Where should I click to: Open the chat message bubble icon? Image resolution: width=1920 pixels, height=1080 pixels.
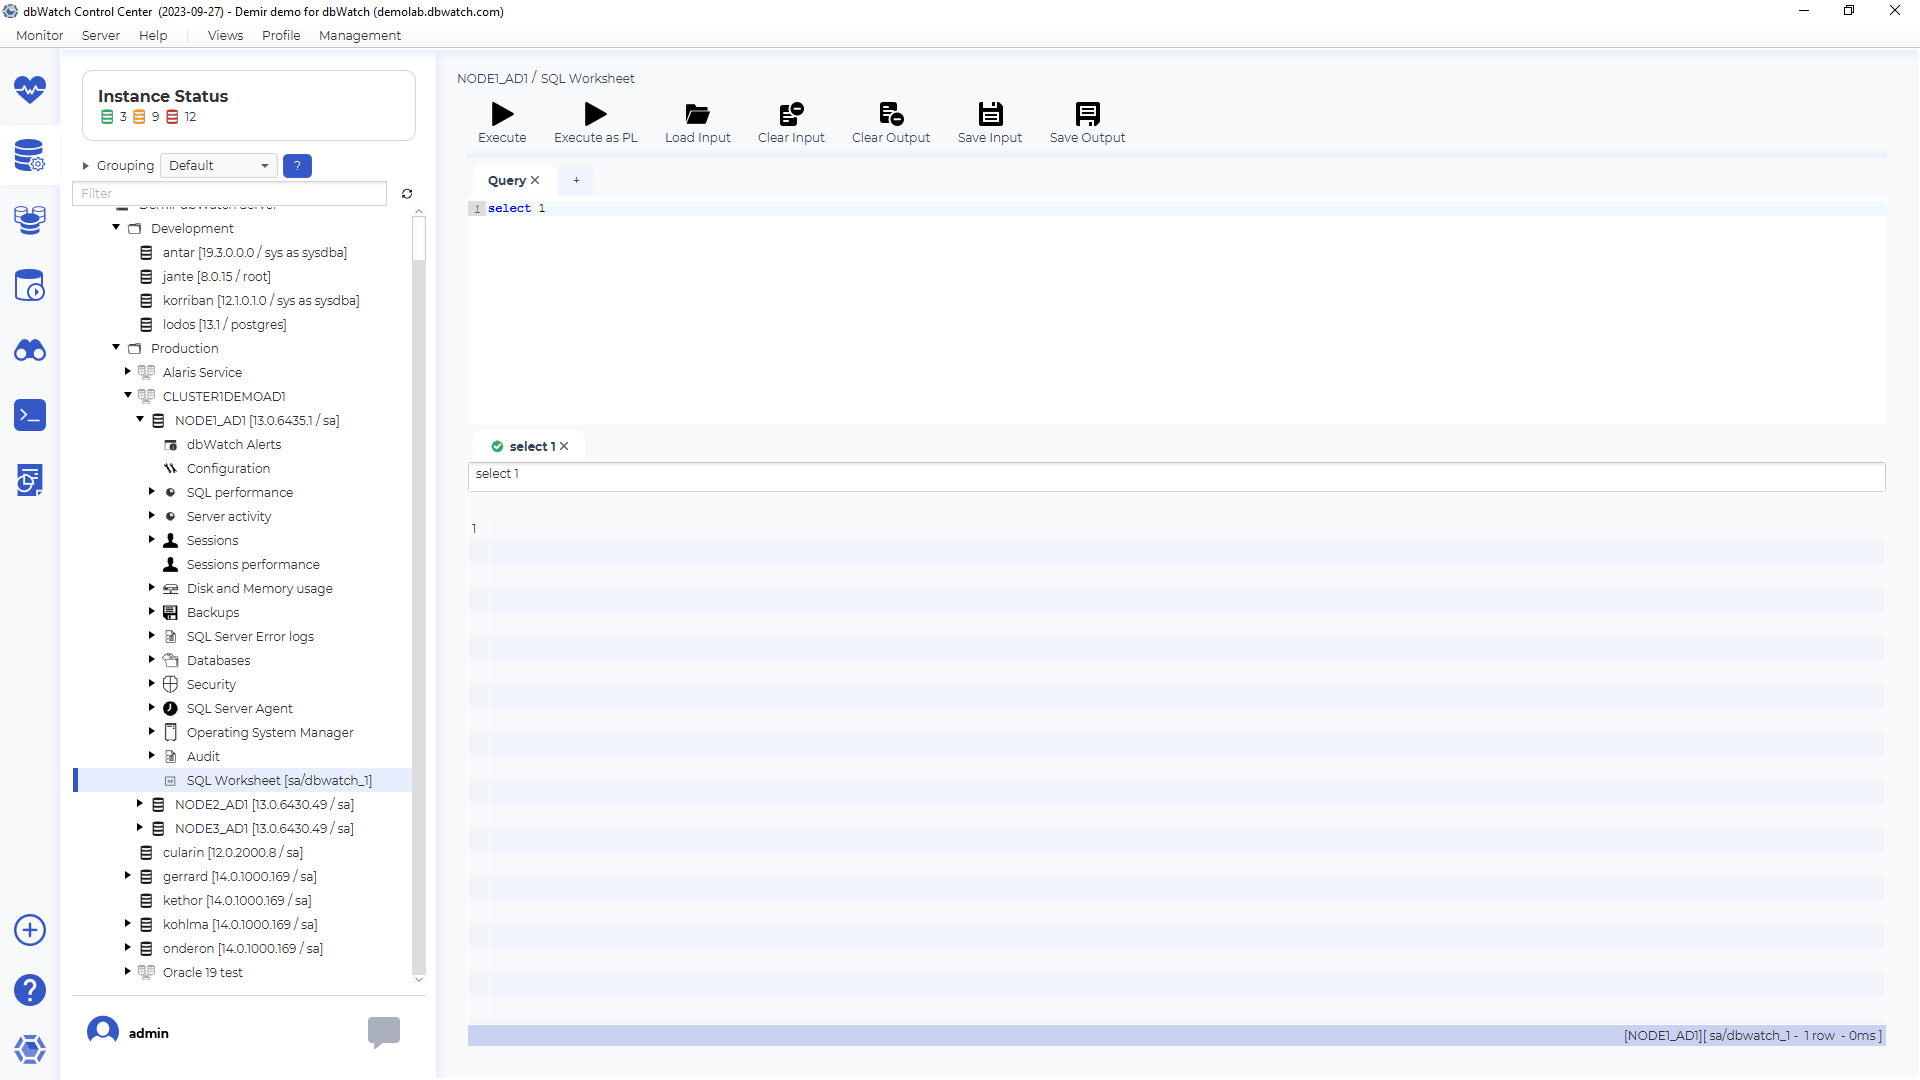click(x=384, y=1032)
